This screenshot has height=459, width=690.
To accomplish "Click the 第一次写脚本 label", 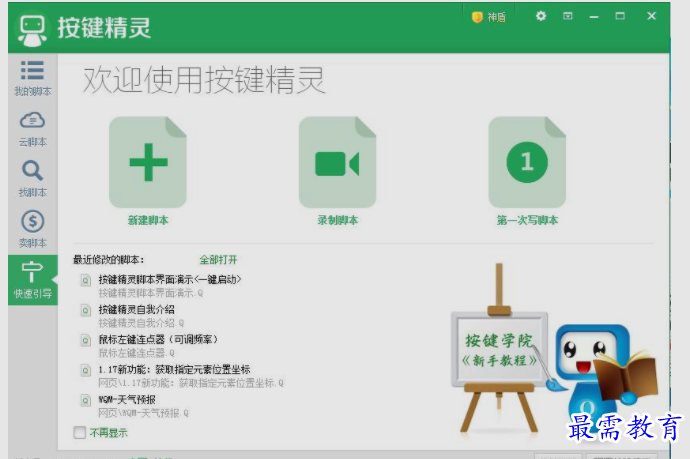I will tap(527, 220).
